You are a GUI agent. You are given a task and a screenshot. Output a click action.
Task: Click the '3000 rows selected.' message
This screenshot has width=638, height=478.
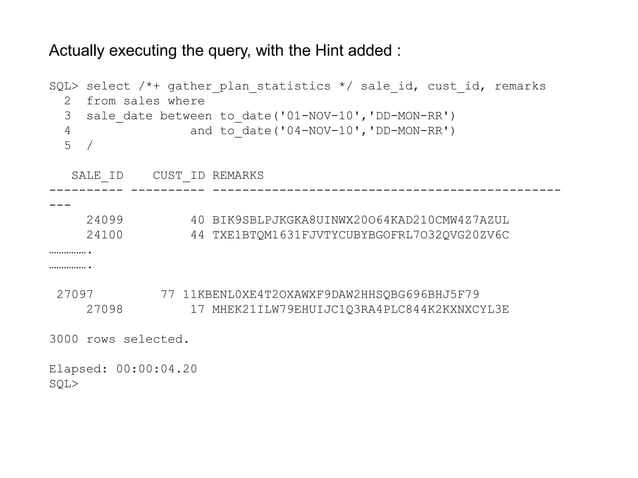point(119,339)
